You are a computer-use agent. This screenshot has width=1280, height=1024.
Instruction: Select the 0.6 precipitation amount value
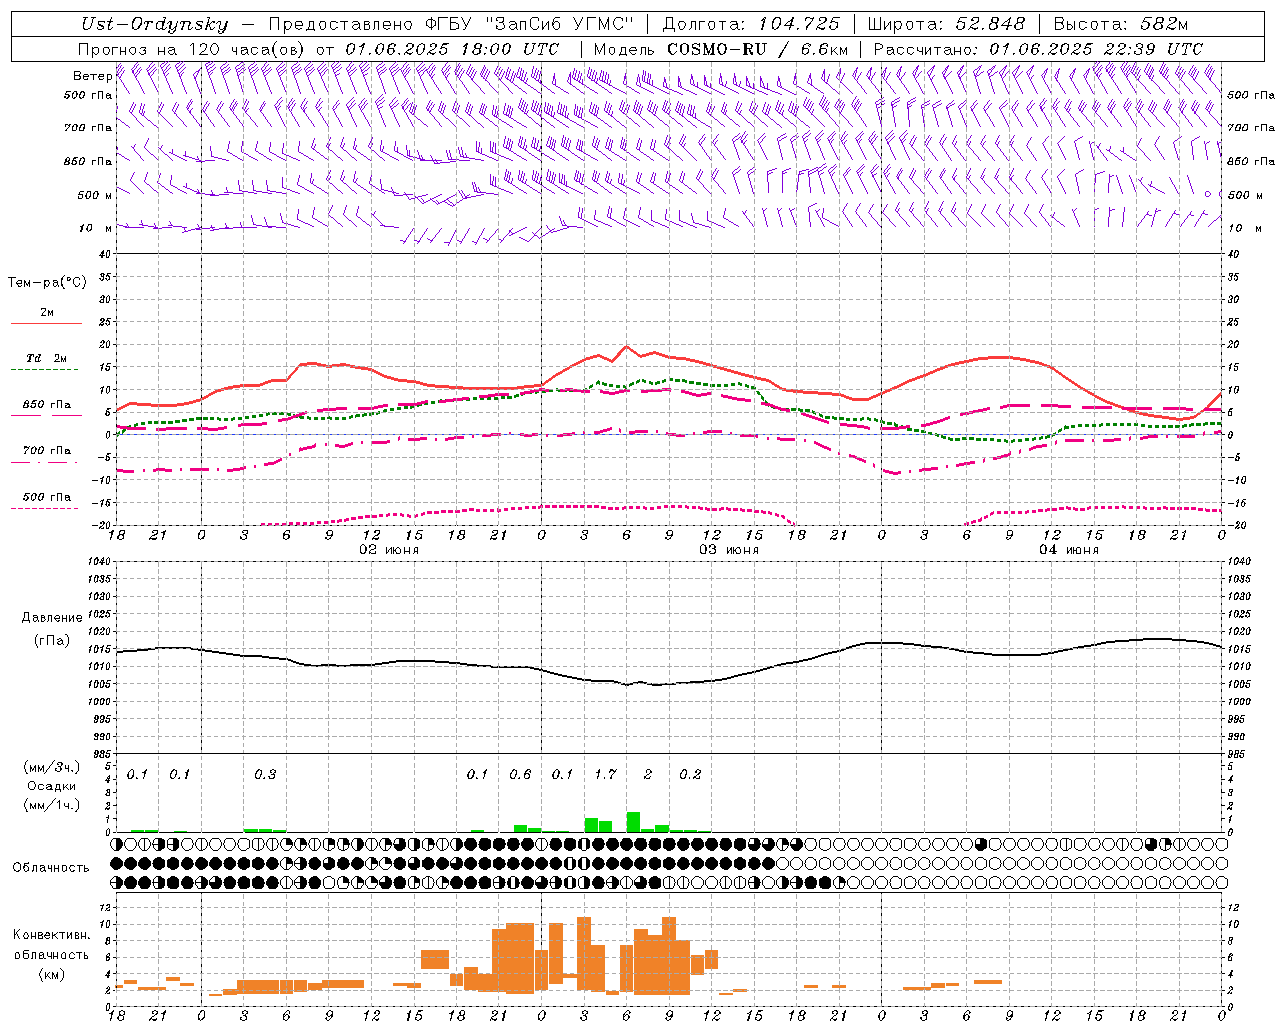[x=520, y=775]
